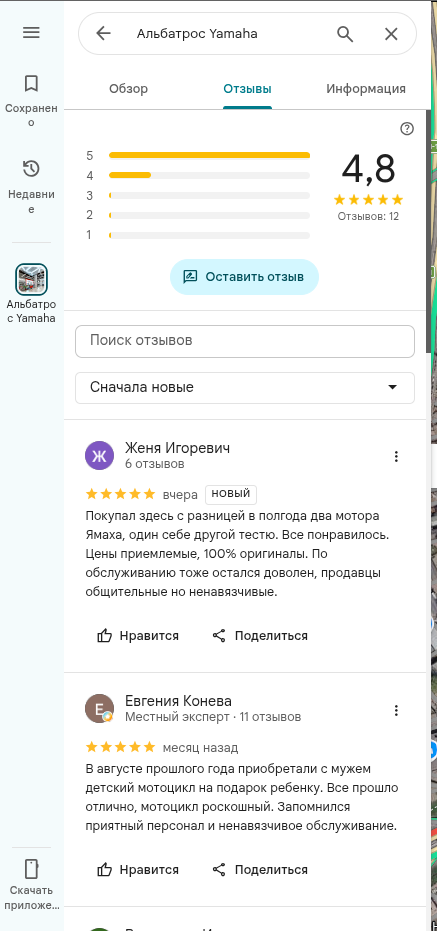Select Альбатрос Yamaha thumbnail in sidebar

31,279
